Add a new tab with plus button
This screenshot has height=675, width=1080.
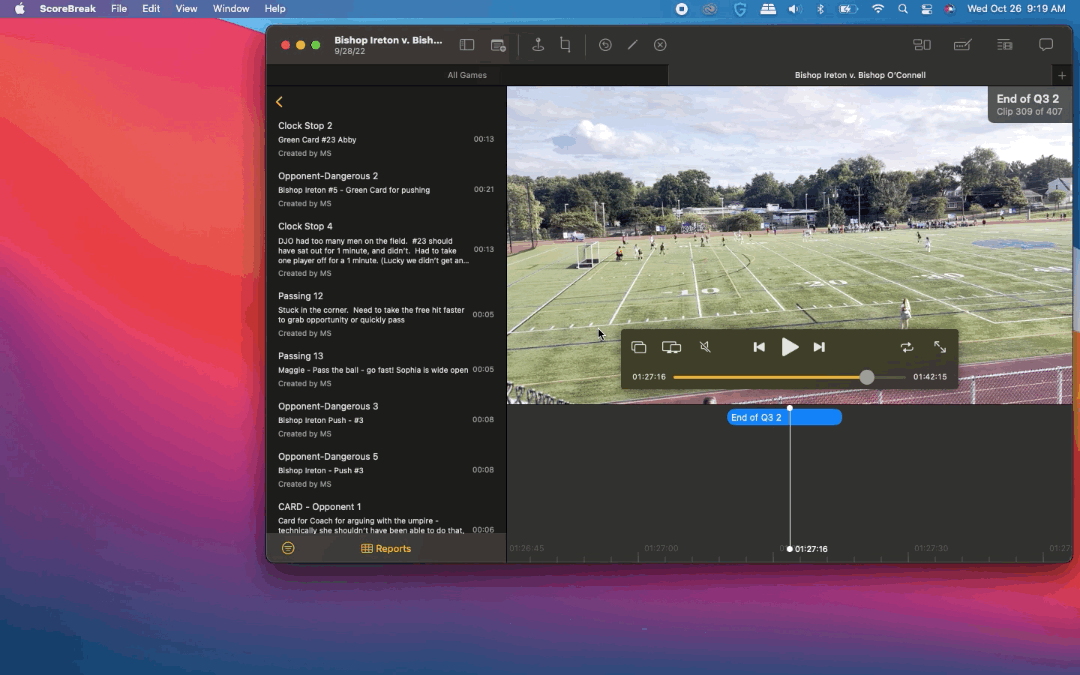pyautogui.click(x=1061, y=75)
